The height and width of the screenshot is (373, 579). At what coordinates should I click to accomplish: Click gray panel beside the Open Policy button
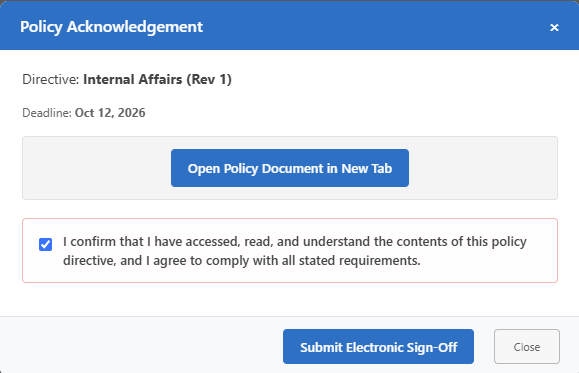pyautogui.click(x=96, y=168)
